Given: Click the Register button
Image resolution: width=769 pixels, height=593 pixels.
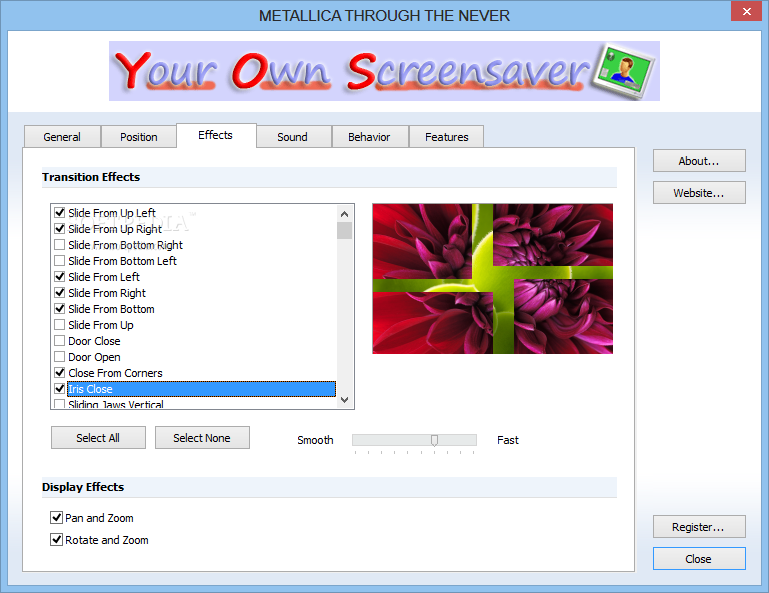Looking at the screenshot, I should tap(699, 527).
